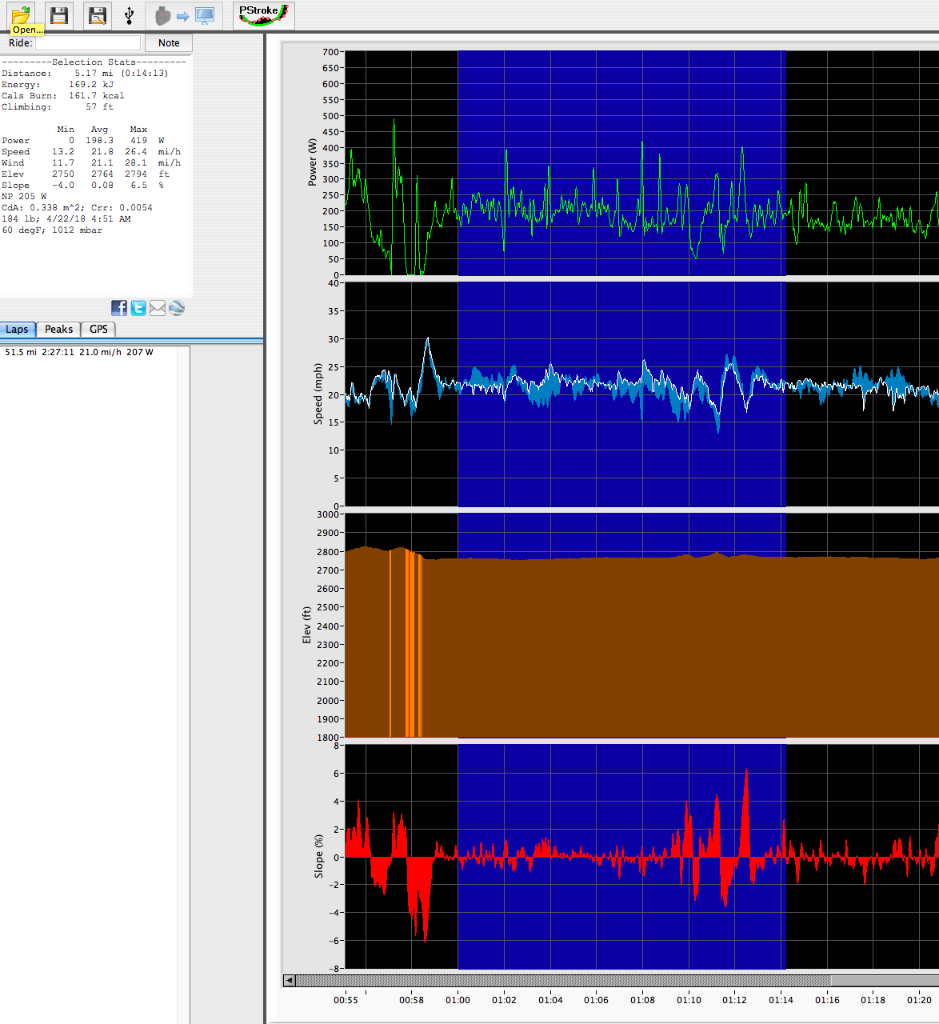939x1024 pixels.
Task: Click into the Ride name field
Action: click(x=88, y=43)
